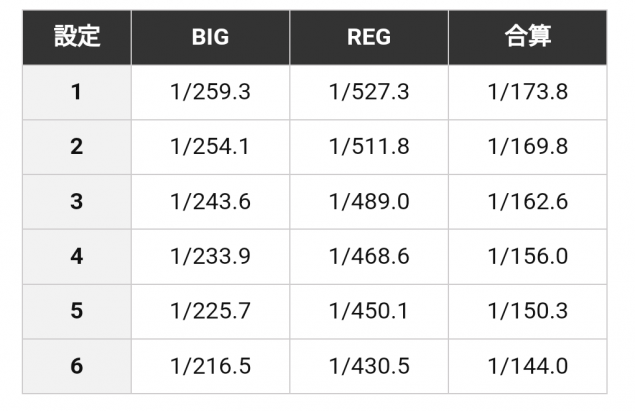
Task: Click combined value 1/173.8
Action: pos(527,93)
